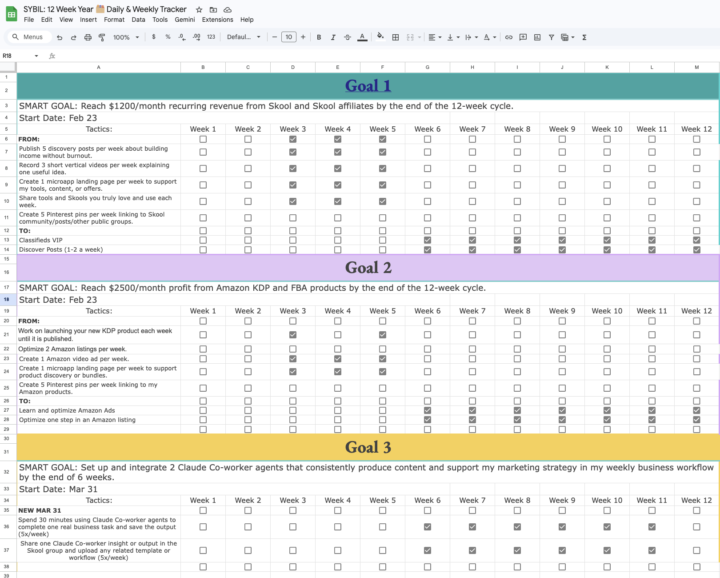Select the Goal 3 heading cell
Image resolution: width=720 pixels, height=578 pixels.
368,447
